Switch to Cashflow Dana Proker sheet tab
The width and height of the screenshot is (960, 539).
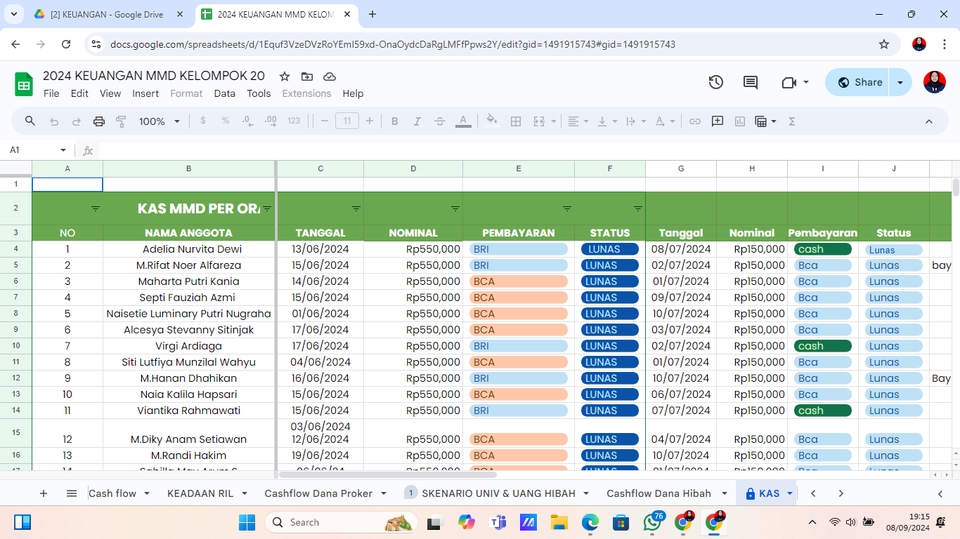pos(318,494)
